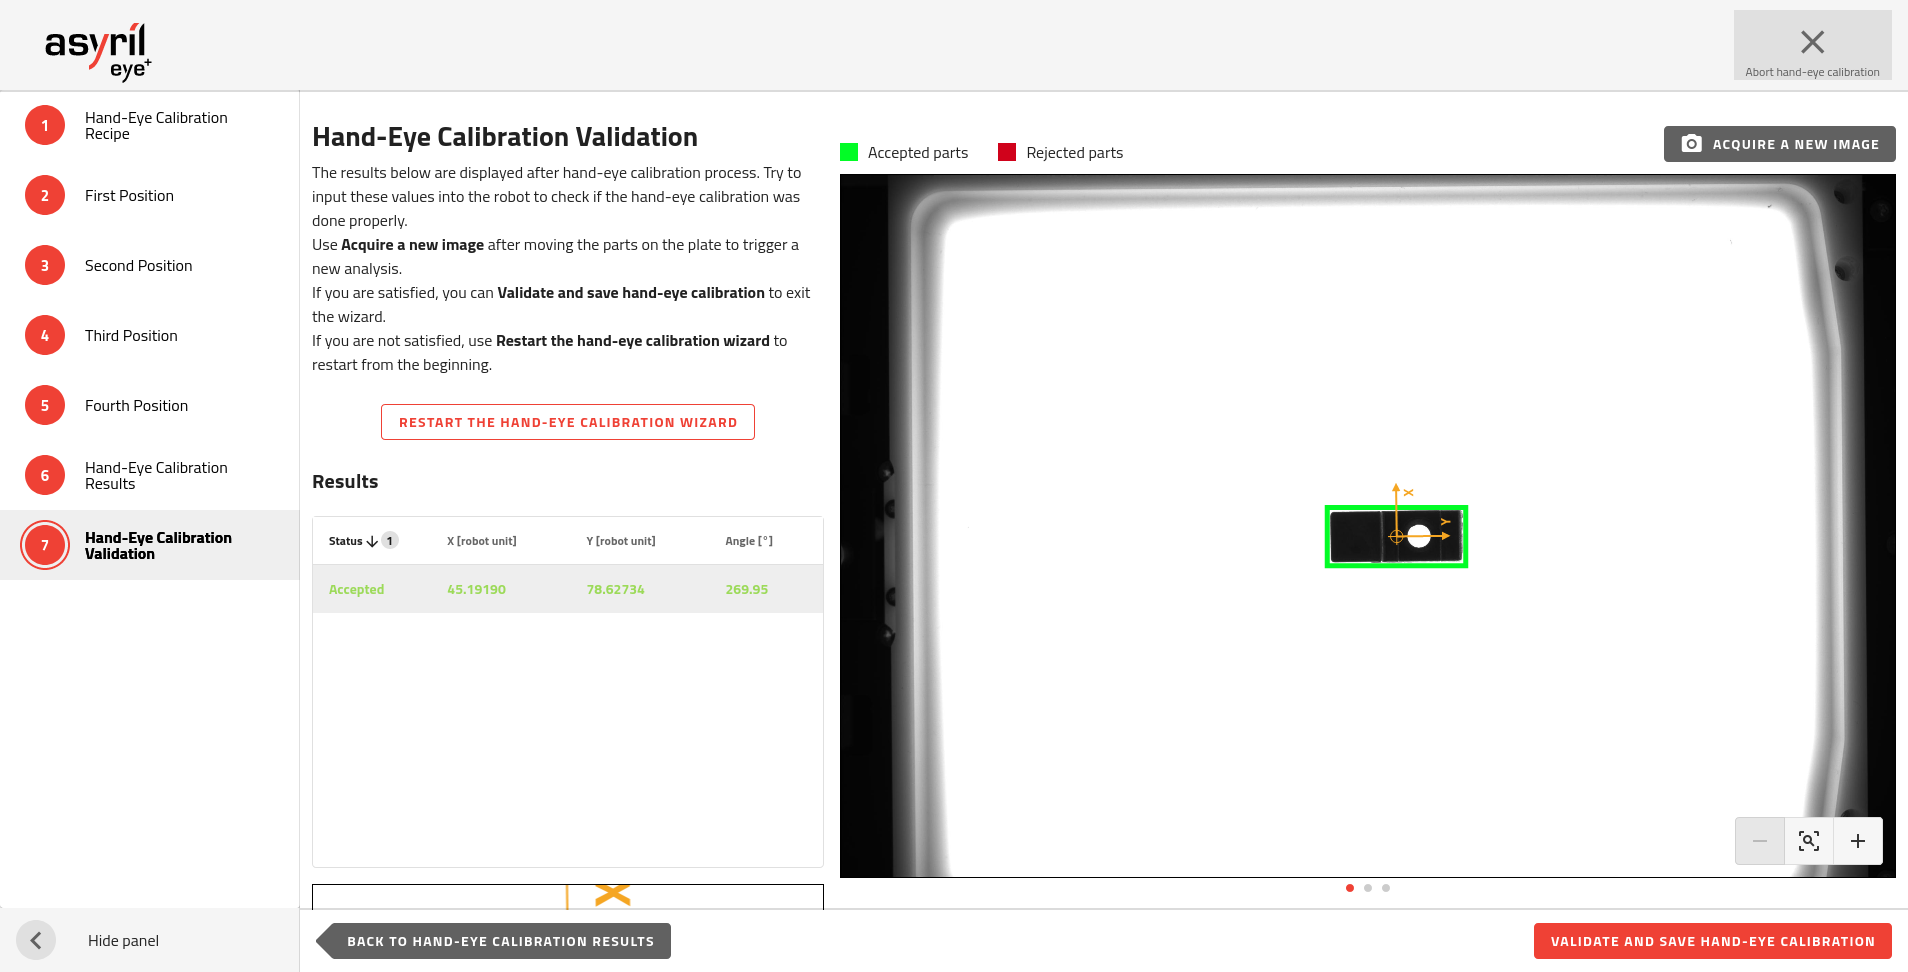The width and height of the screenshot is (1908, 972).
Task: Click the fit-to-view zoom reset icon
Action: [1809, 841]
